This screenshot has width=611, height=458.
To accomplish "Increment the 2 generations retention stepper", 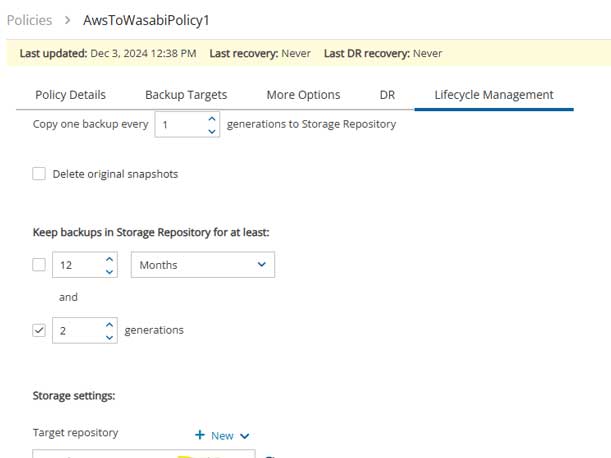I will (x=109, y=324).
